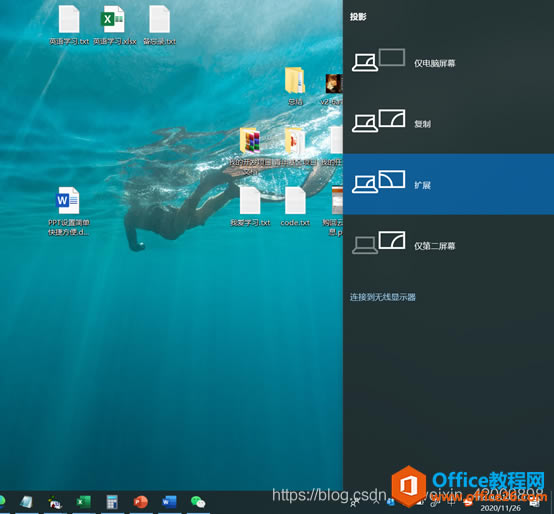Open the wireless display connection link
This screenshot has height=514, width=554.
pyautogui.click(x=383, y=297)
